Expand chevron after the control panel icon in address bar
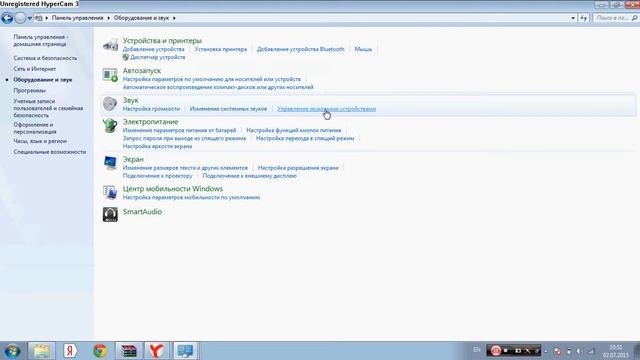Viewport: 640px width, 360px height. [47, 18]
